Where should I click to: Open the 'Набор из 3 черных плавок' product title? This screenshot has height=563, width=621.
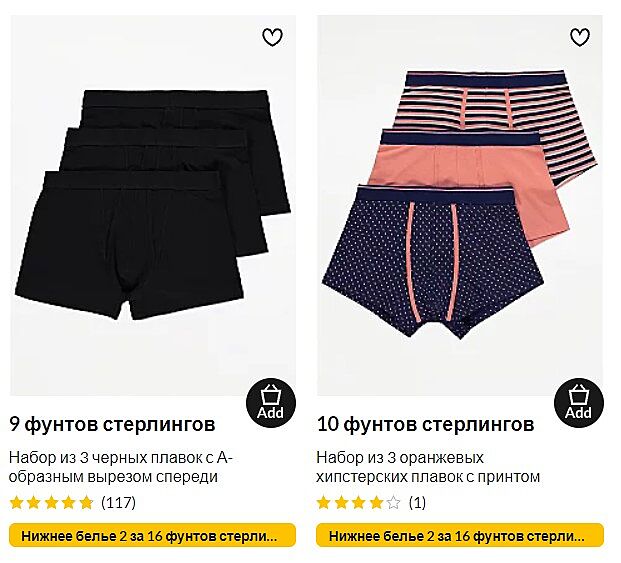(121, 467)
